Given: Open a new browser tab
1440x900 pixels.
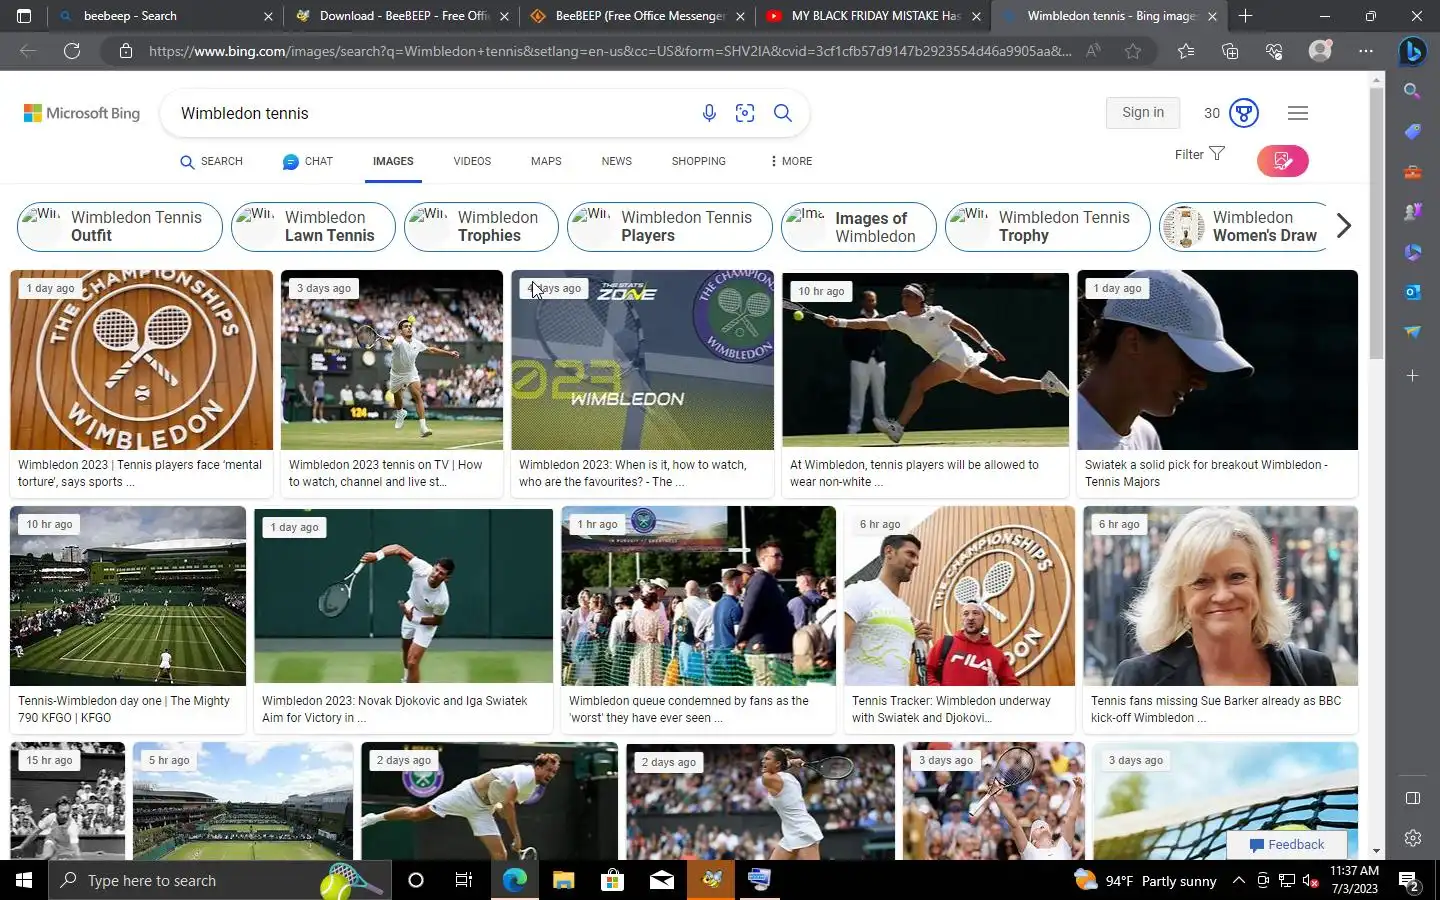Looking at the screenshot, I should point(1245,16).
